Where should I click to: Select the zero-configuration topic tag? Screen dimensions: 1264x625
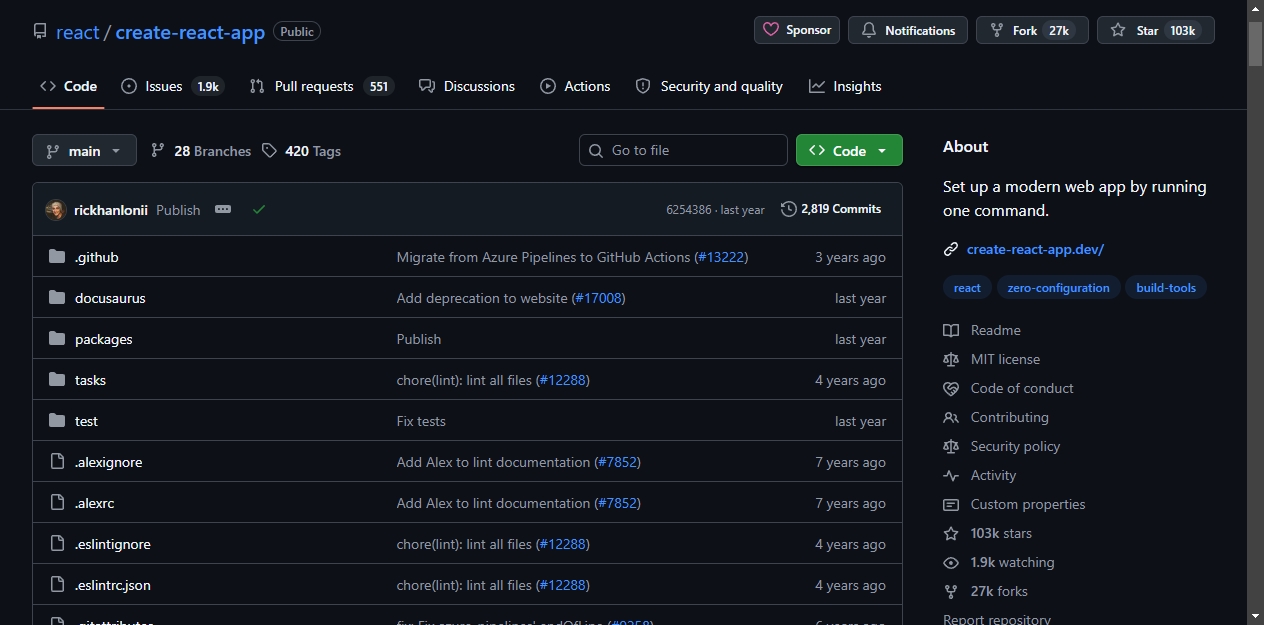[x=1058, y=288]
